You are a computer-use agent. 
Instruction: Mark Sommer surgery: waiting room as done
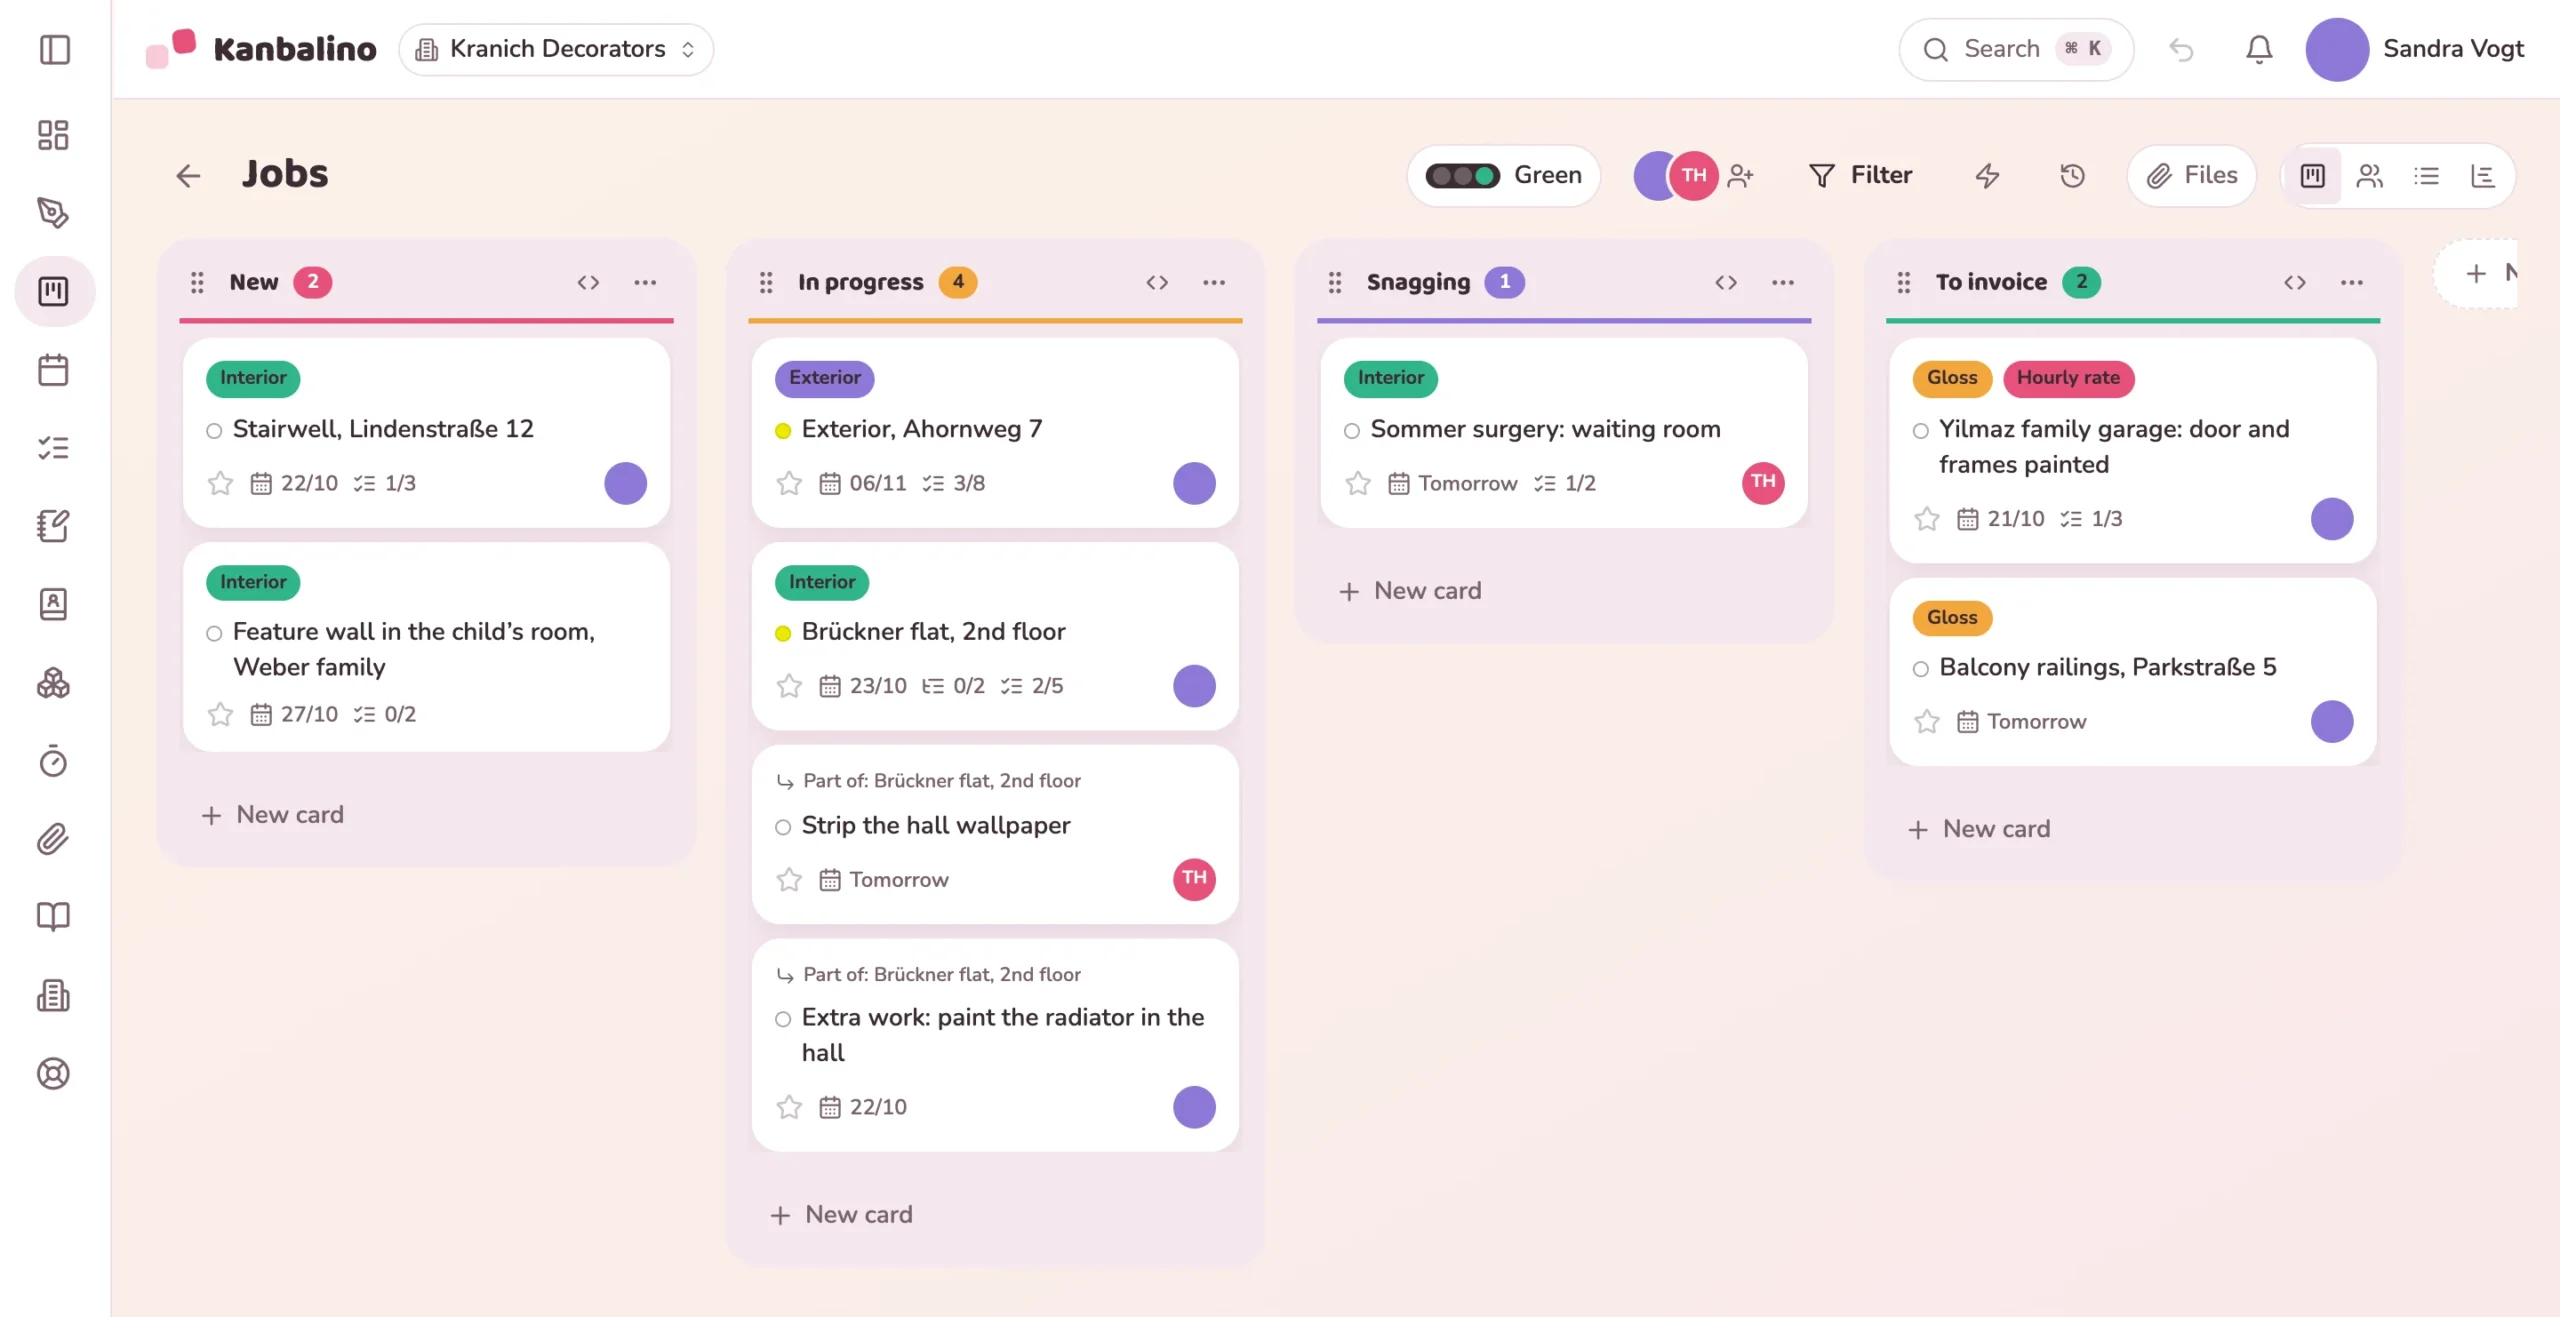tap(1352, 431)
